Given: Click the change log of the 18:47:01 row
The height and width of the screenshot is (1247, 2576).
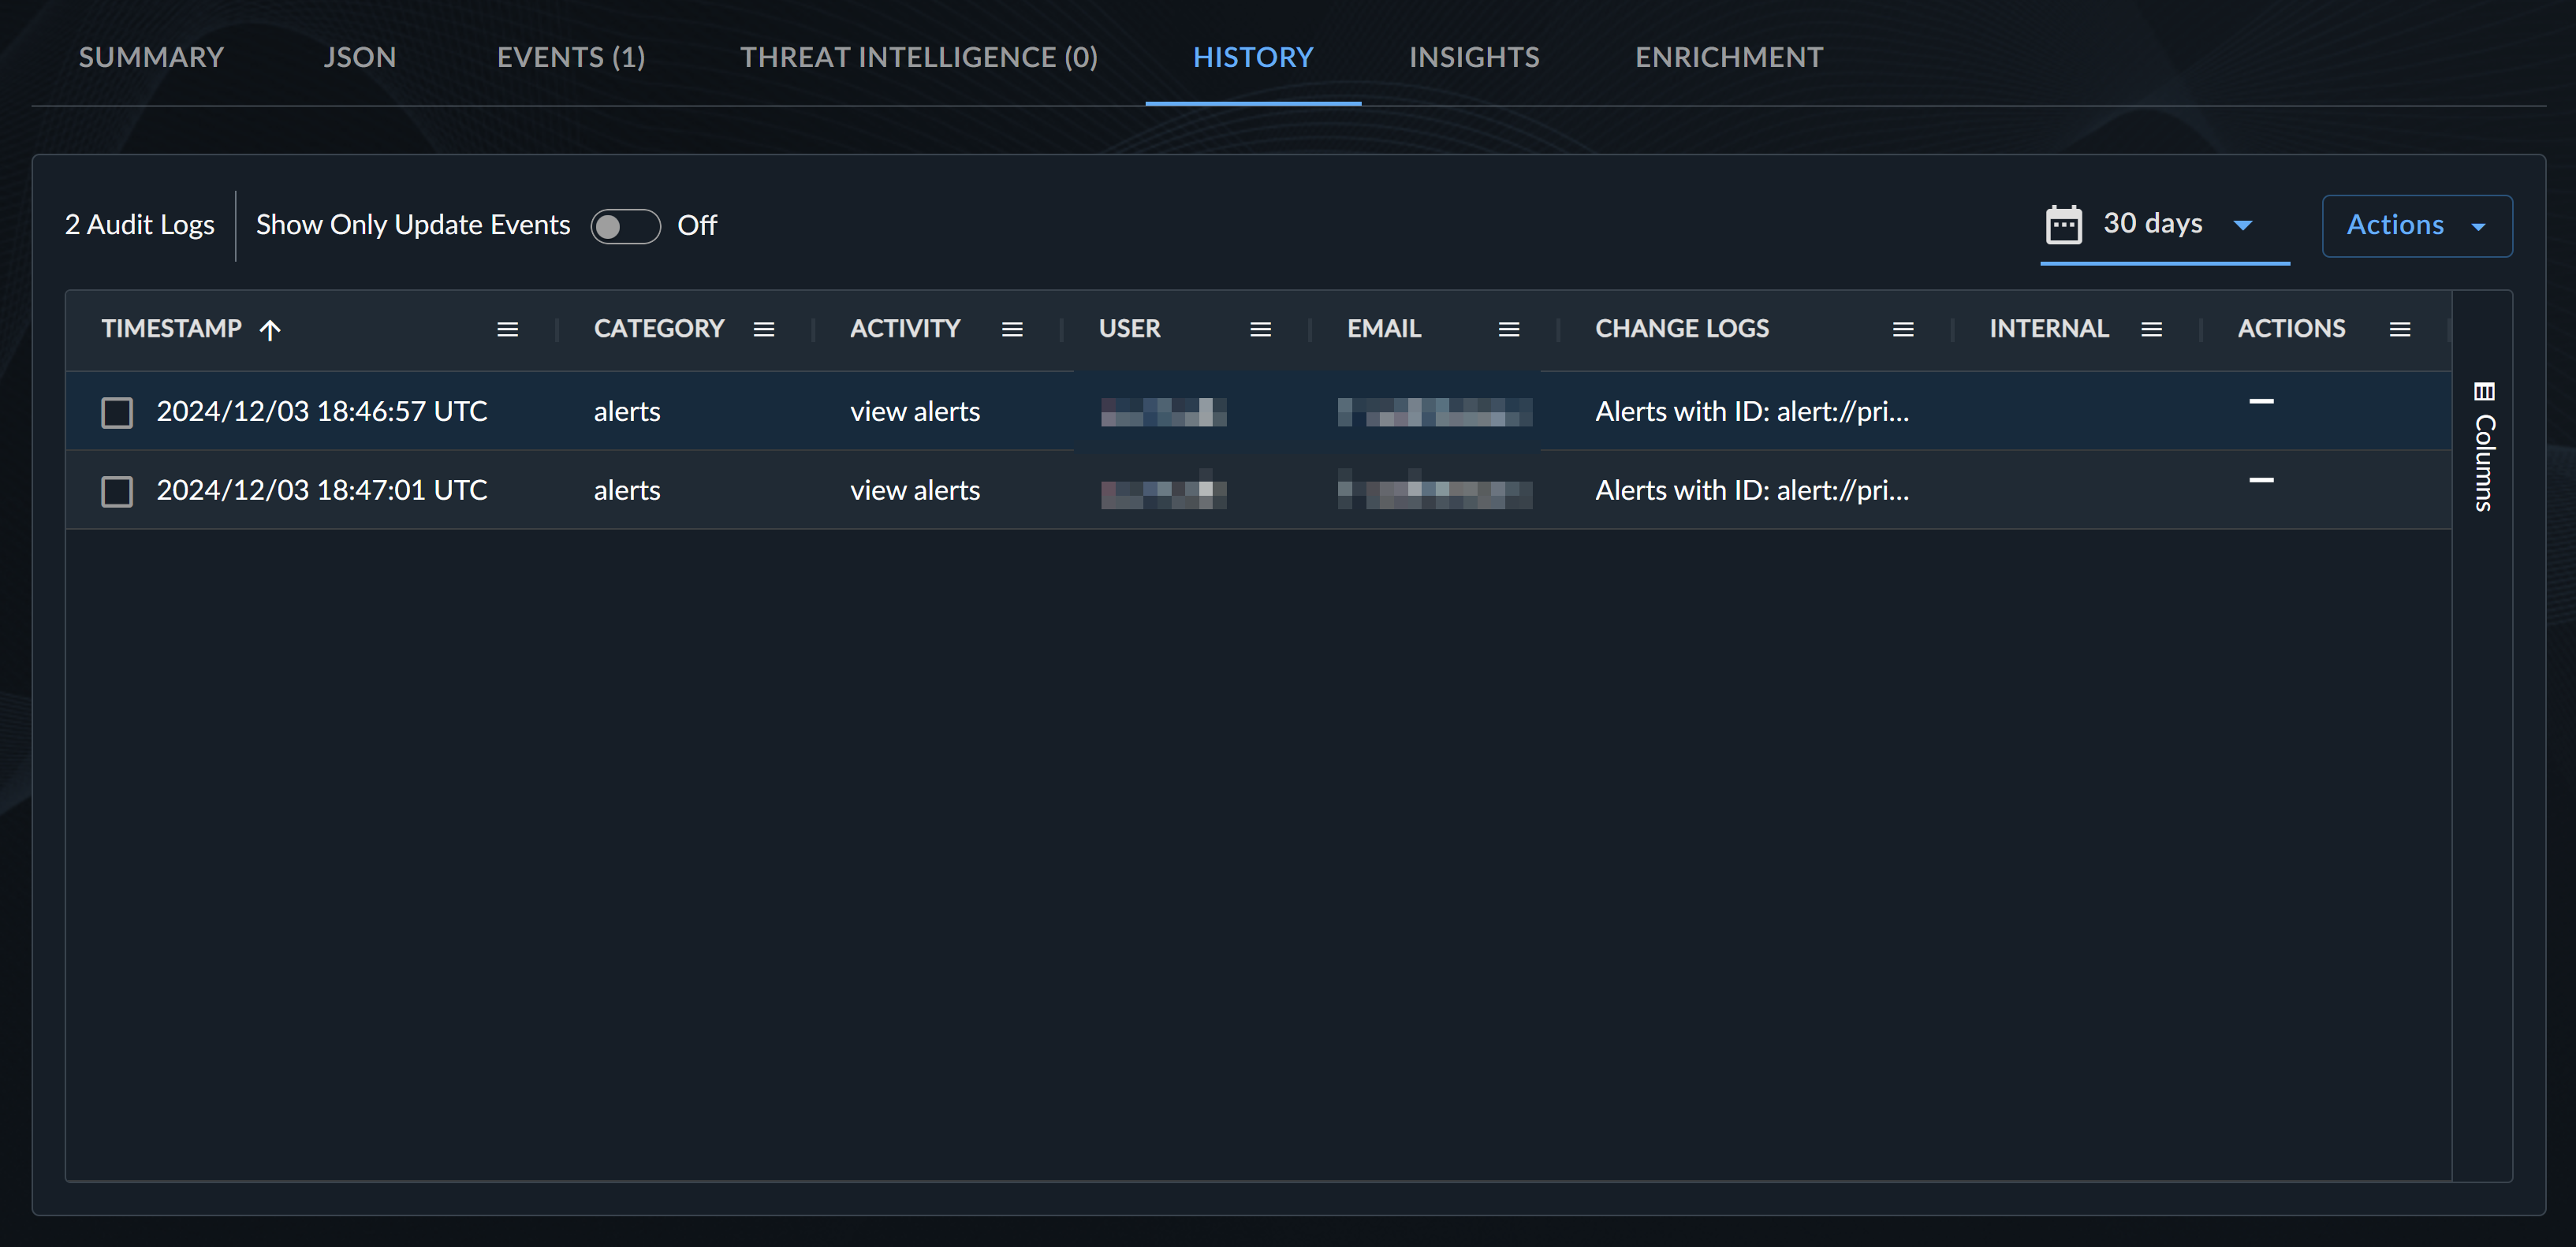Looking at the screenshot, I should (x=1752, y=490).
